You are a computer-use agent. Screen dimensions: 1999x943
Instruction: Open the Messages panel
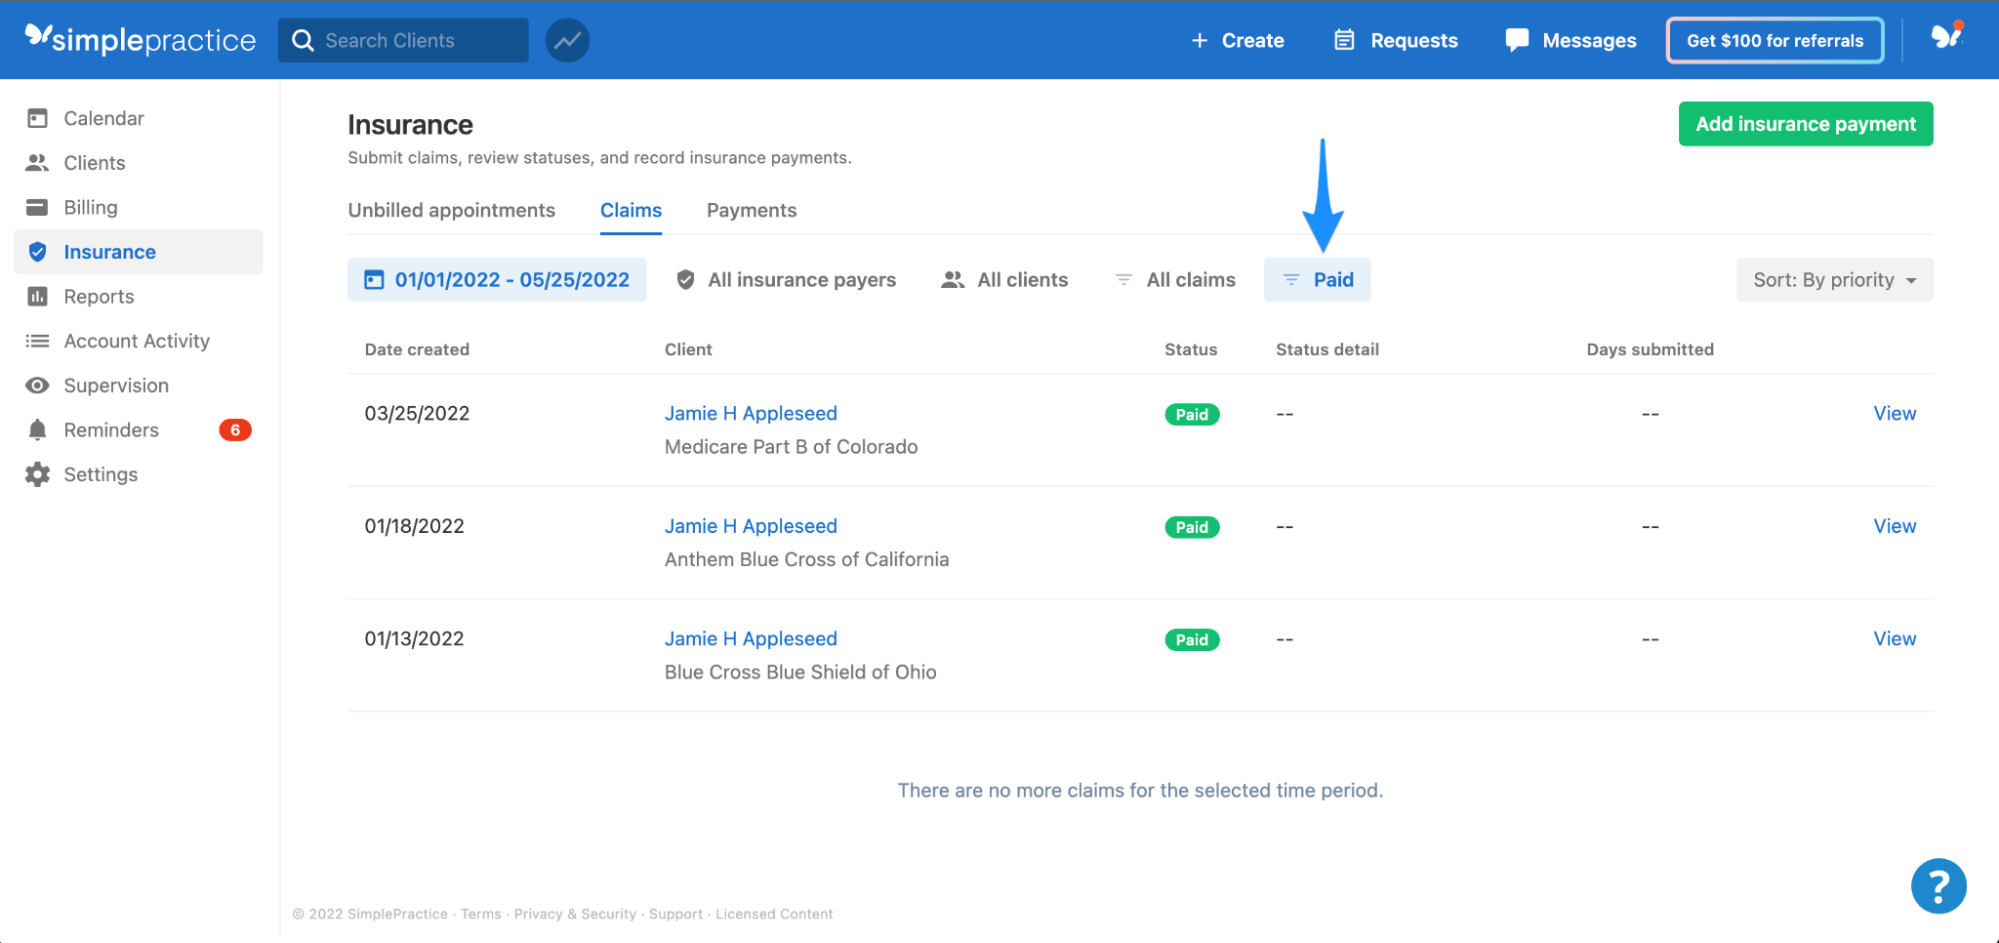point(1570,40)
